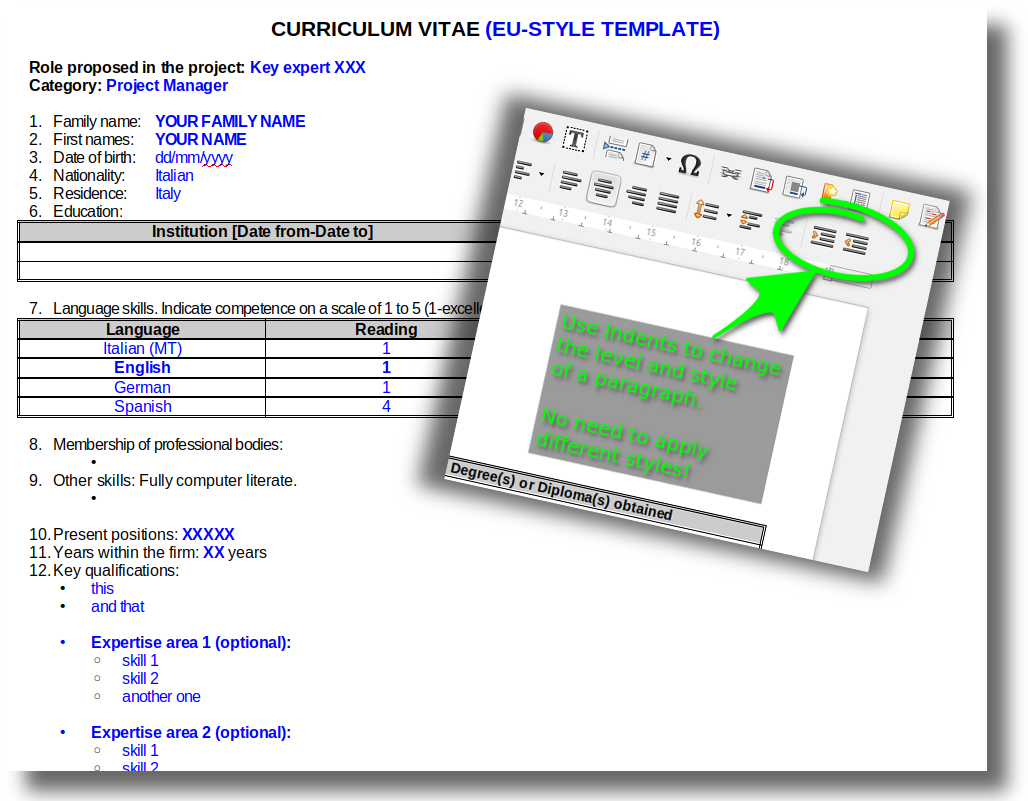Open the Line Spacing dropdown arrow
The height and width of the screenshot is (801, 1028).
tap(729, 215)
